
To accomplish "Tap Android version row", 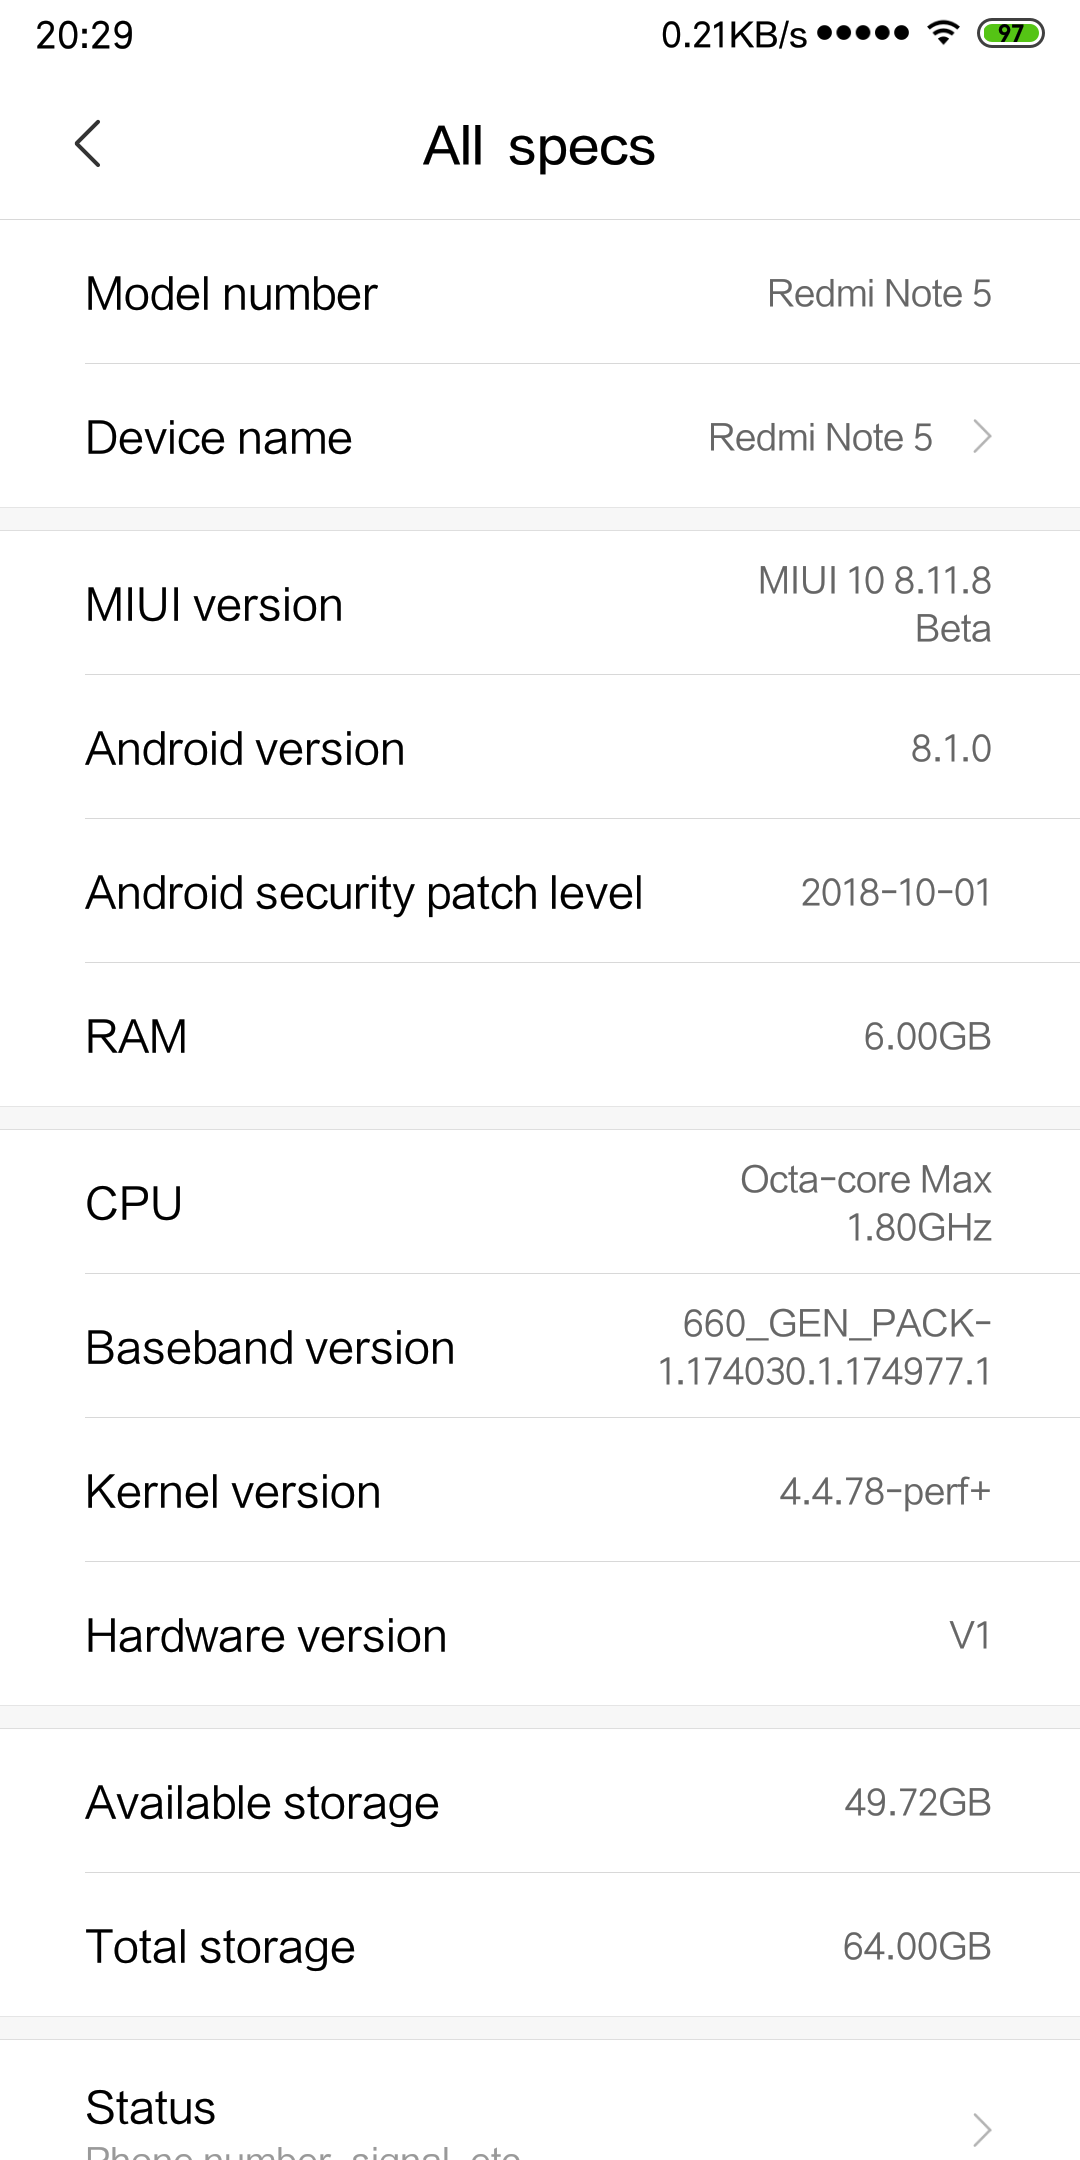I will (x=540, y=748).
